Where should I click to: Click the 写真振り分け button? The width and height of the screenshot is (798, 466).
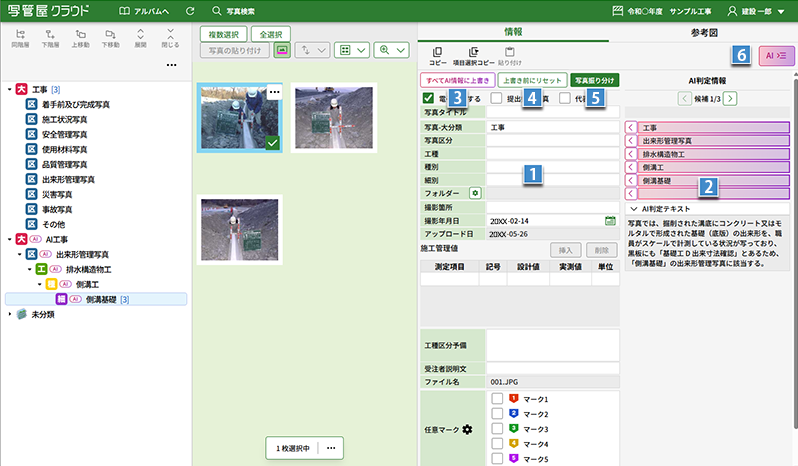(x=594, y=80)
